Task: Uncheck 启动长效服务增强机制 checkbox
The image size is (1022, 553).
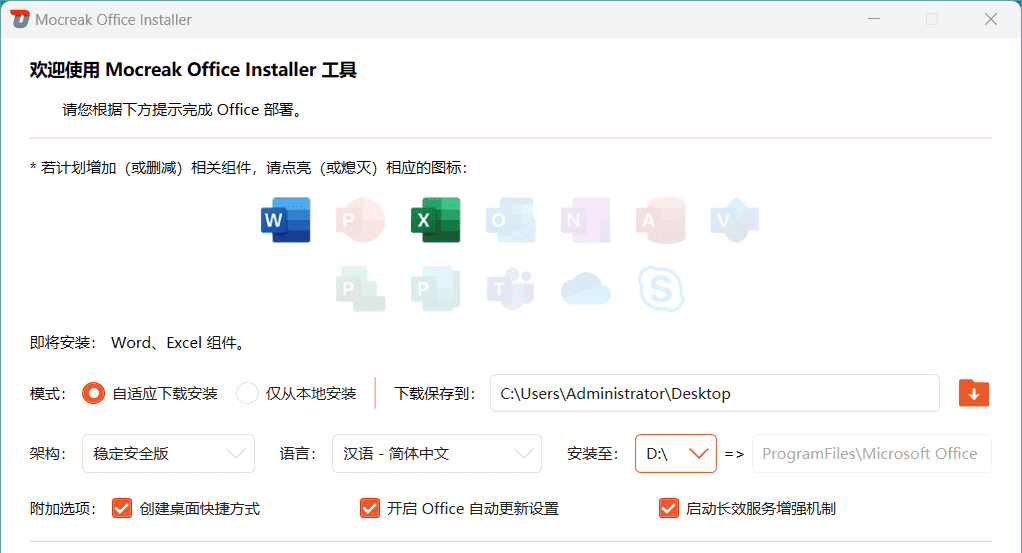Action: [668, 508]
